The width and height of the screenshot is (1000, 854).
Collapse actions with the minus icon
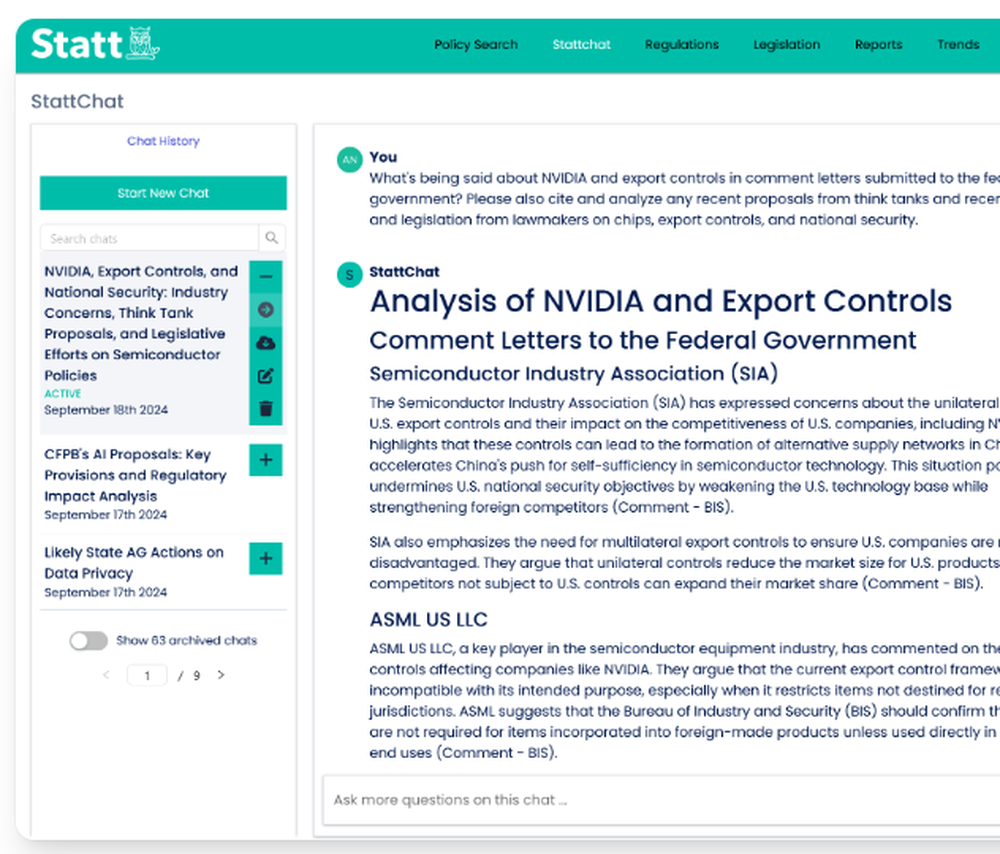click(x=266, y=277)
